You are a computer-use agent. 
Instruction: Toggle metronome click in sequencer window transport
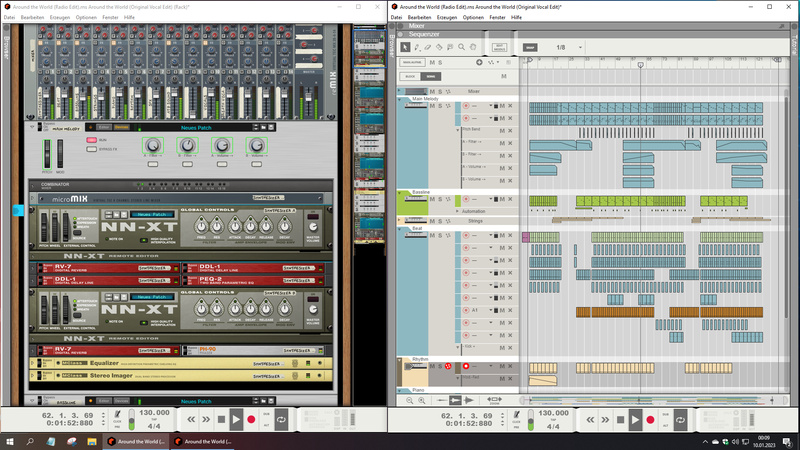pyautogui.click(x=516, y=415)
